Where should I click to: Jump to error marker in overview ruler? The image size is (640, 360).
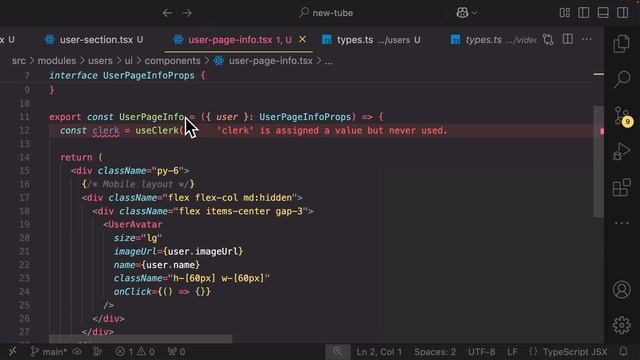602,131
